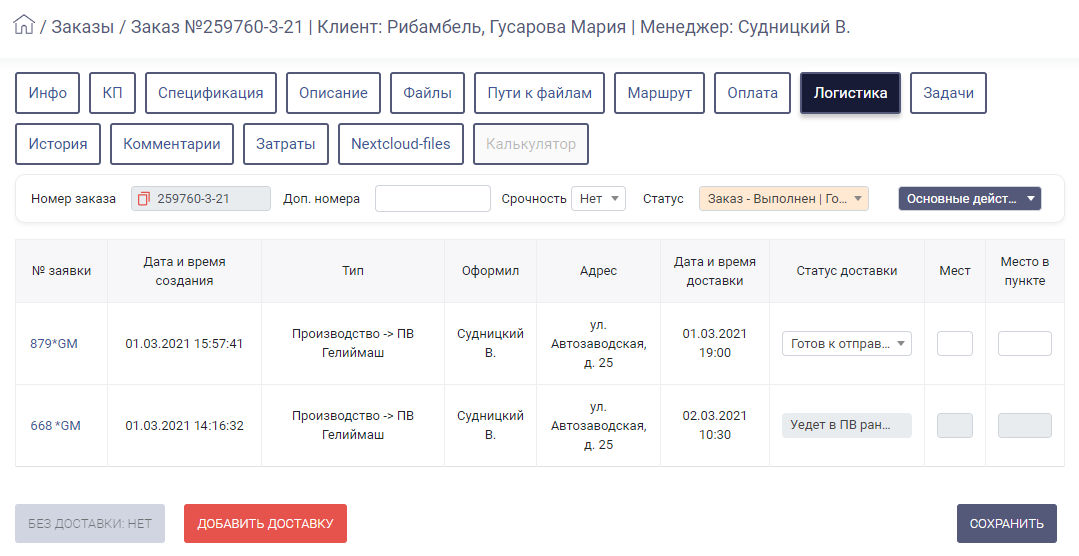Show the История tab
1079x556 pixels.
click(x=58, y=144)
